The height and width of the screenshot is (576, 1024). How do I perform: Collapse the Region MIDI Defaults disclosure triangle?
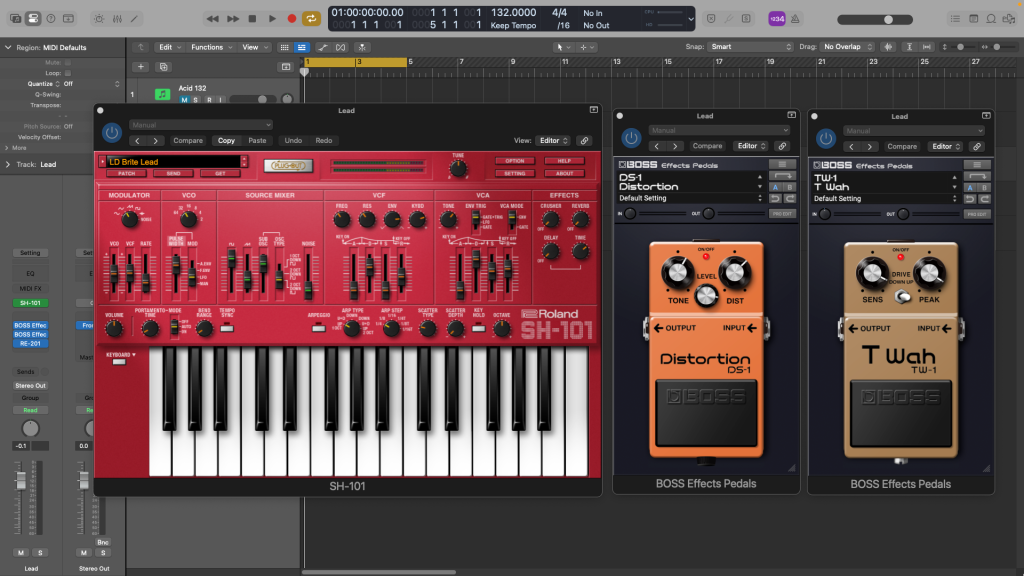point(8,47)
